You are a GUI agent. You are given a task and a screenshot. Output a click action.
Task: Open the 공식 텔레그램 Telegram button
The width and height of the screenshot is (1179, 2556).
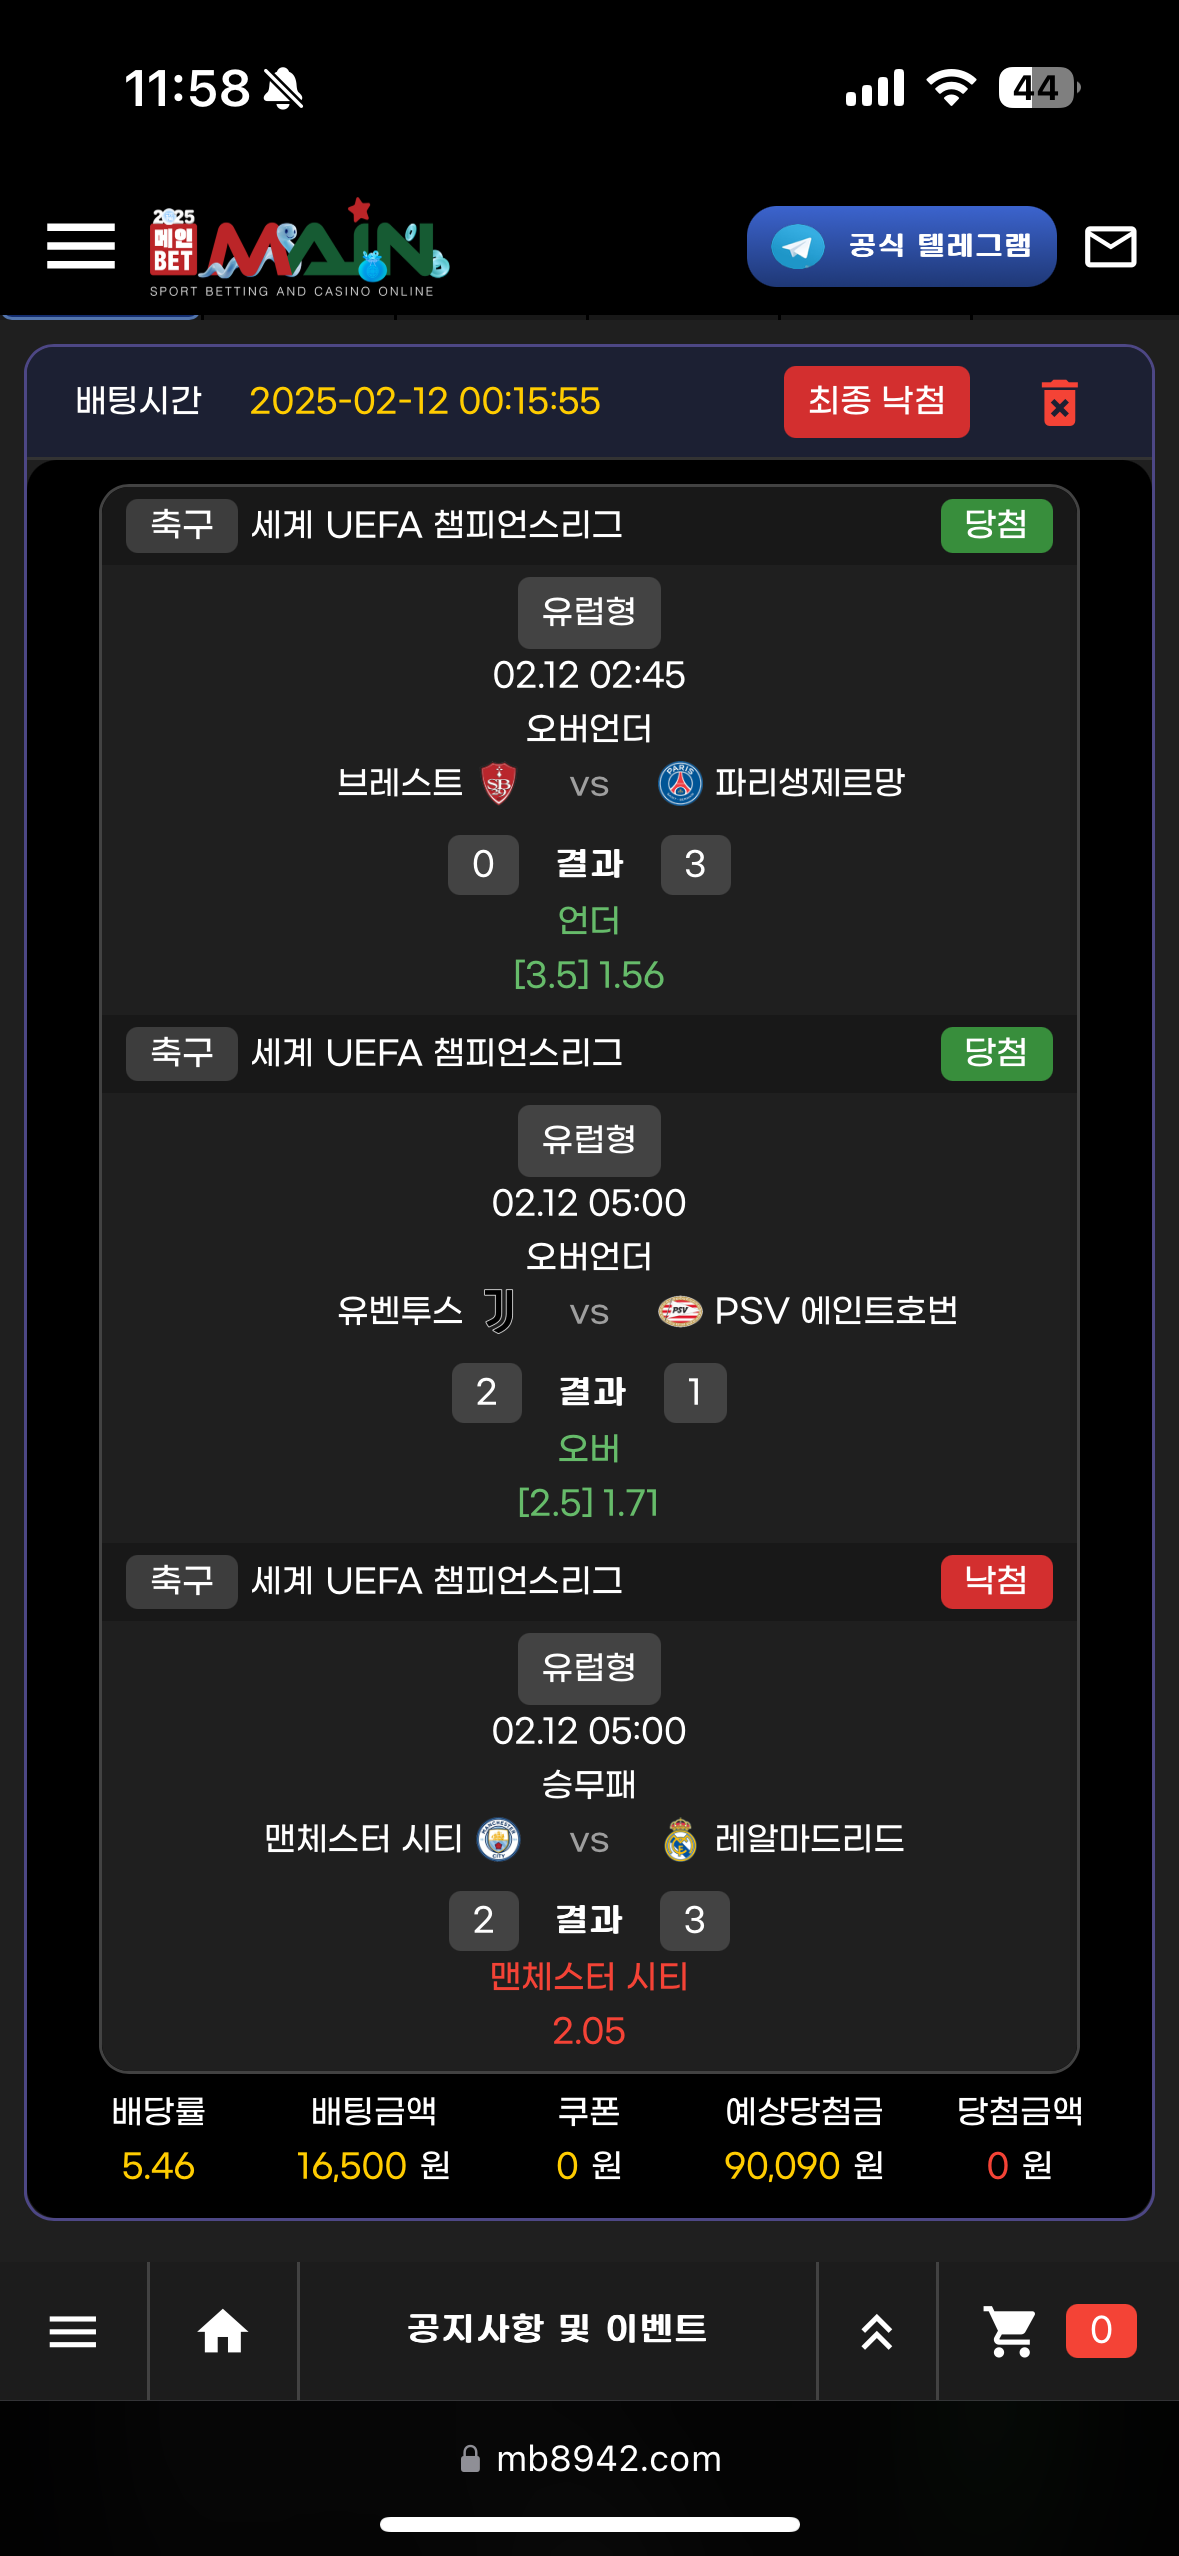[901, 246]
